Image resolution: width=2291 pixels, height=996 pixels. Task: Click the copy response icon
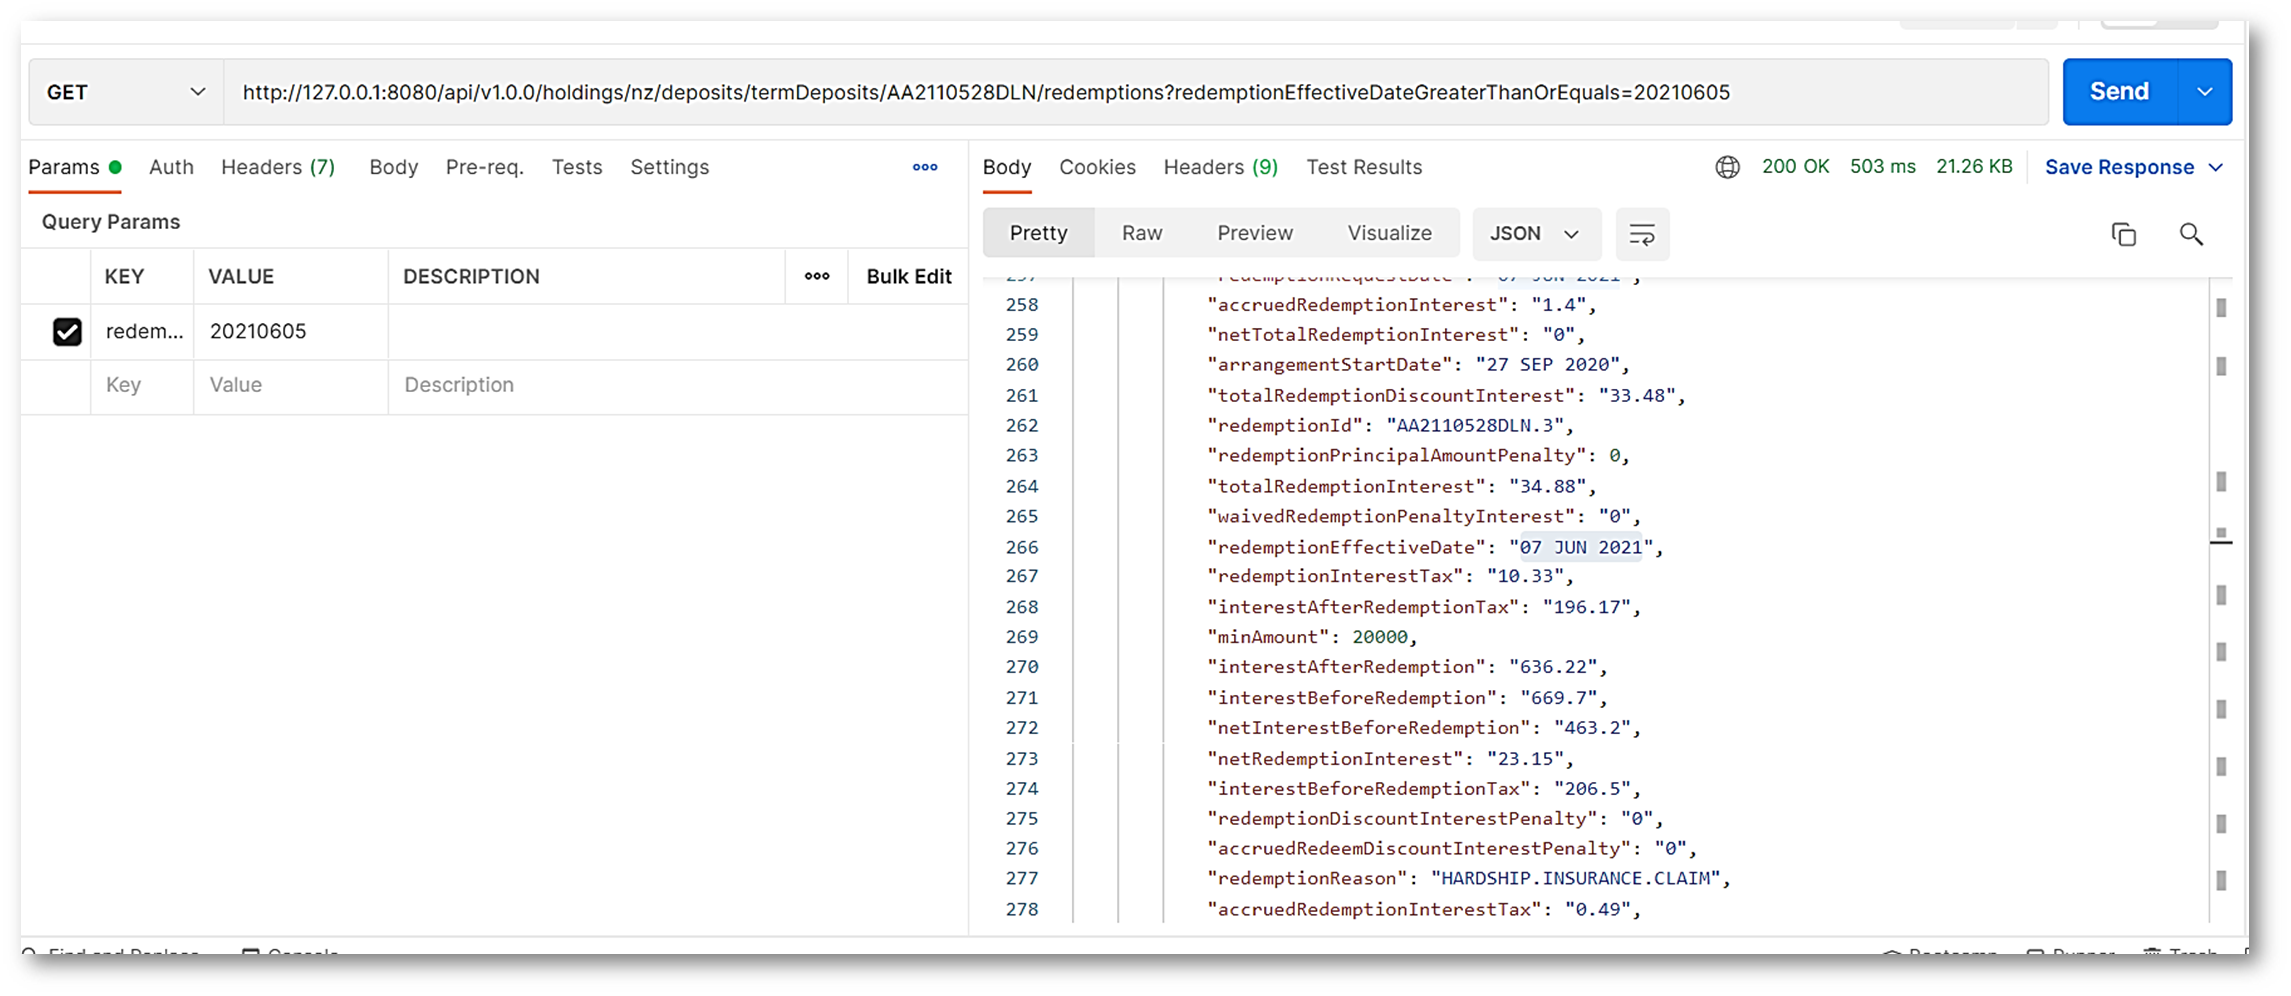coord(2123,234)
